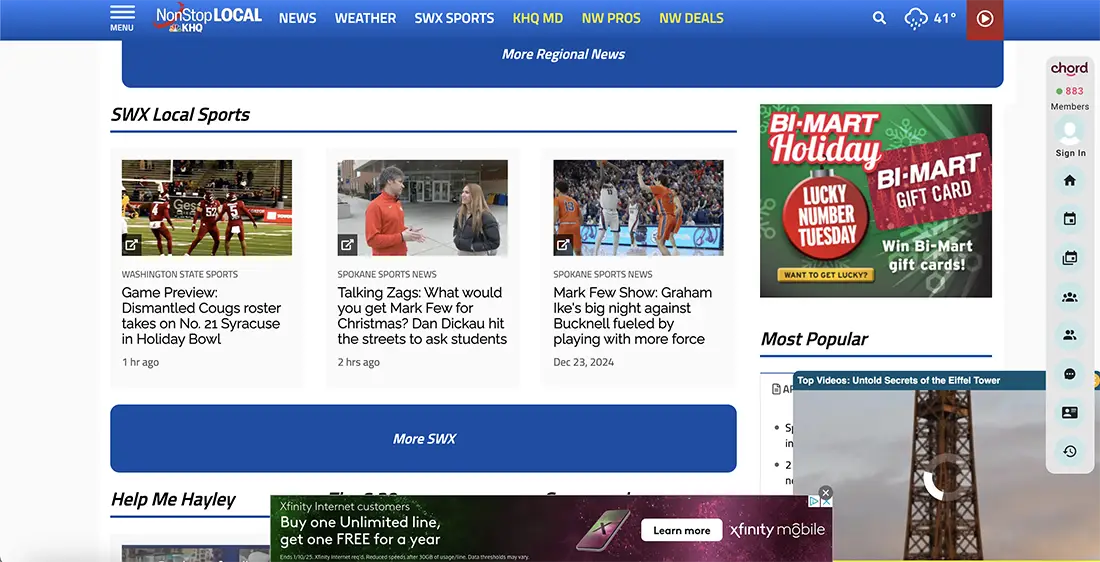Open SPOKANE SPORTS NEWS label above Talking Zags
Image resolution: width=1100 pixels, height=562 pixels.
coord(387,274)
